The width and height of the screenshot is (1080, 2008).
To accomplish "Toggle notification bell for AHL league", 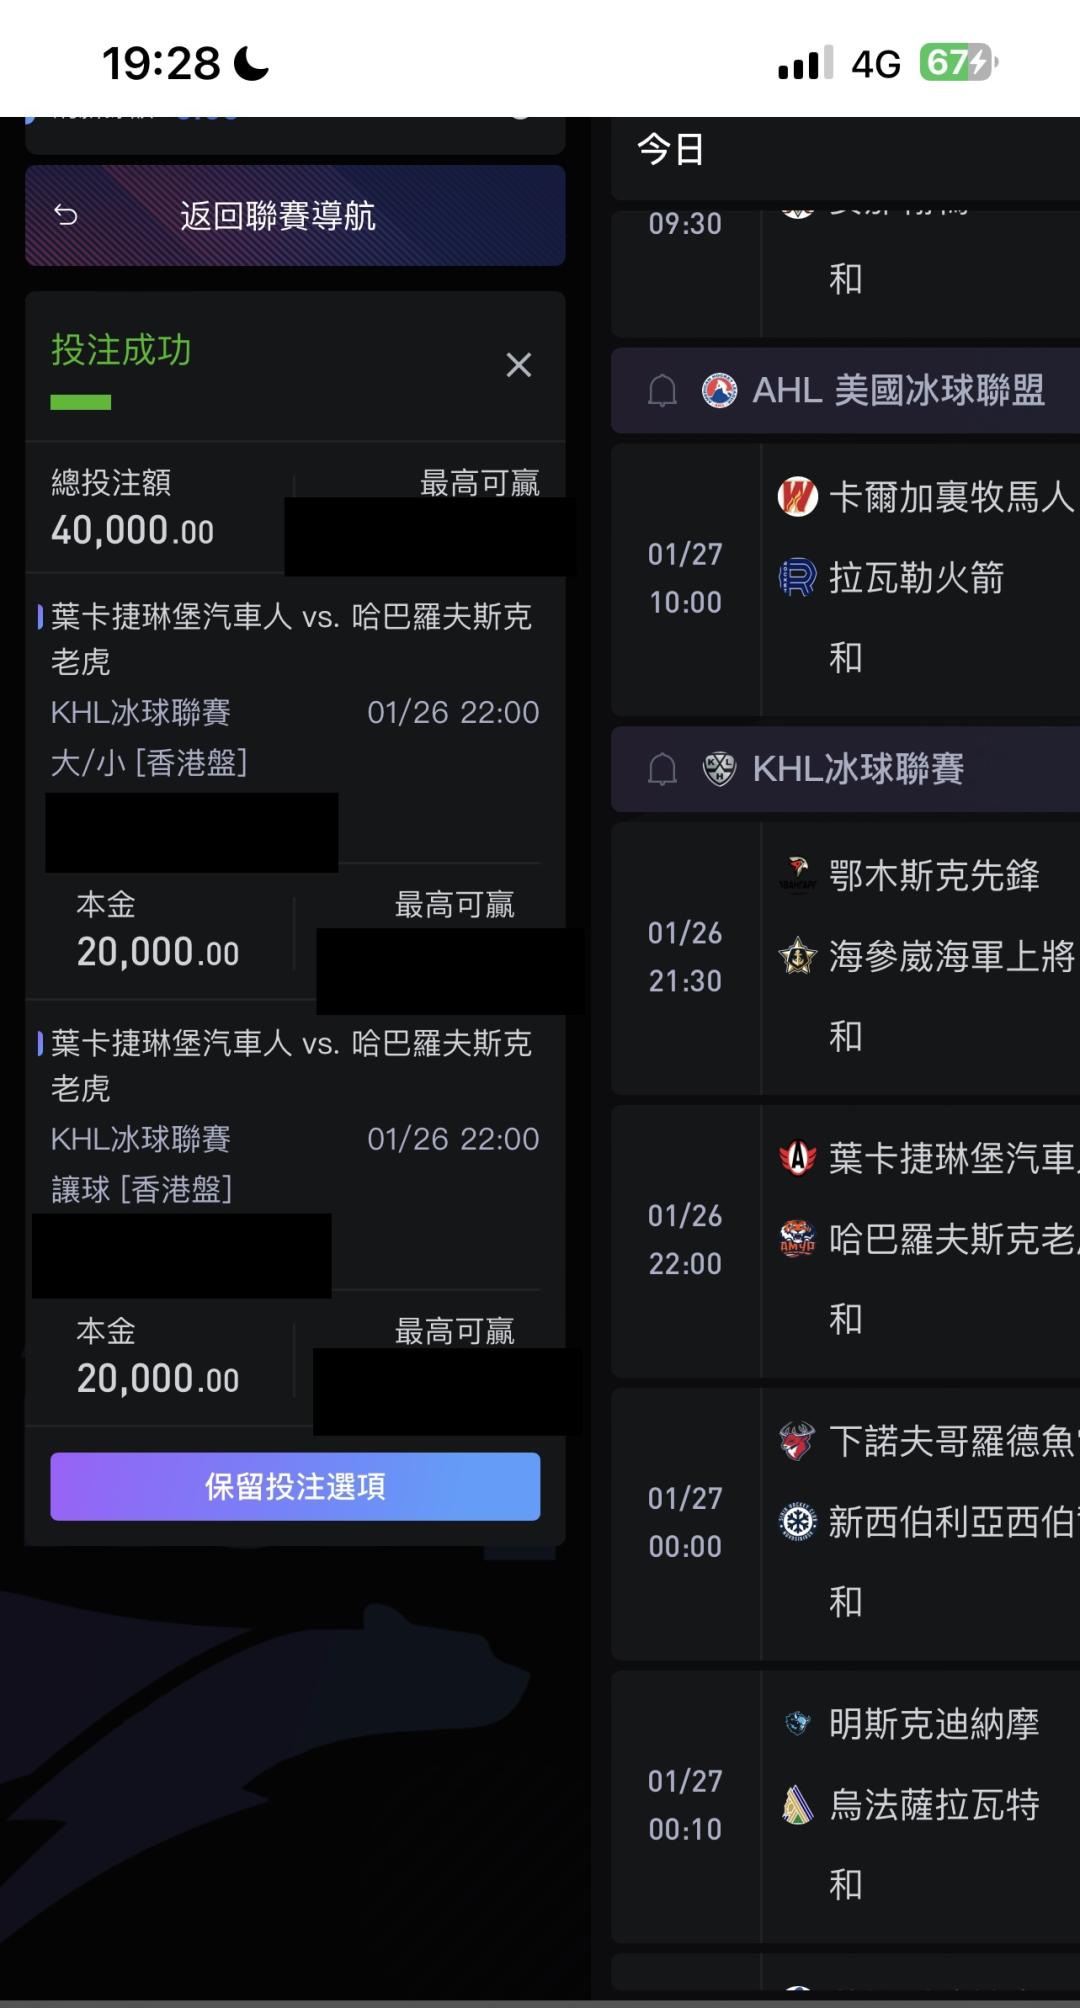I will pyautogui.click(x=662, y=390).
